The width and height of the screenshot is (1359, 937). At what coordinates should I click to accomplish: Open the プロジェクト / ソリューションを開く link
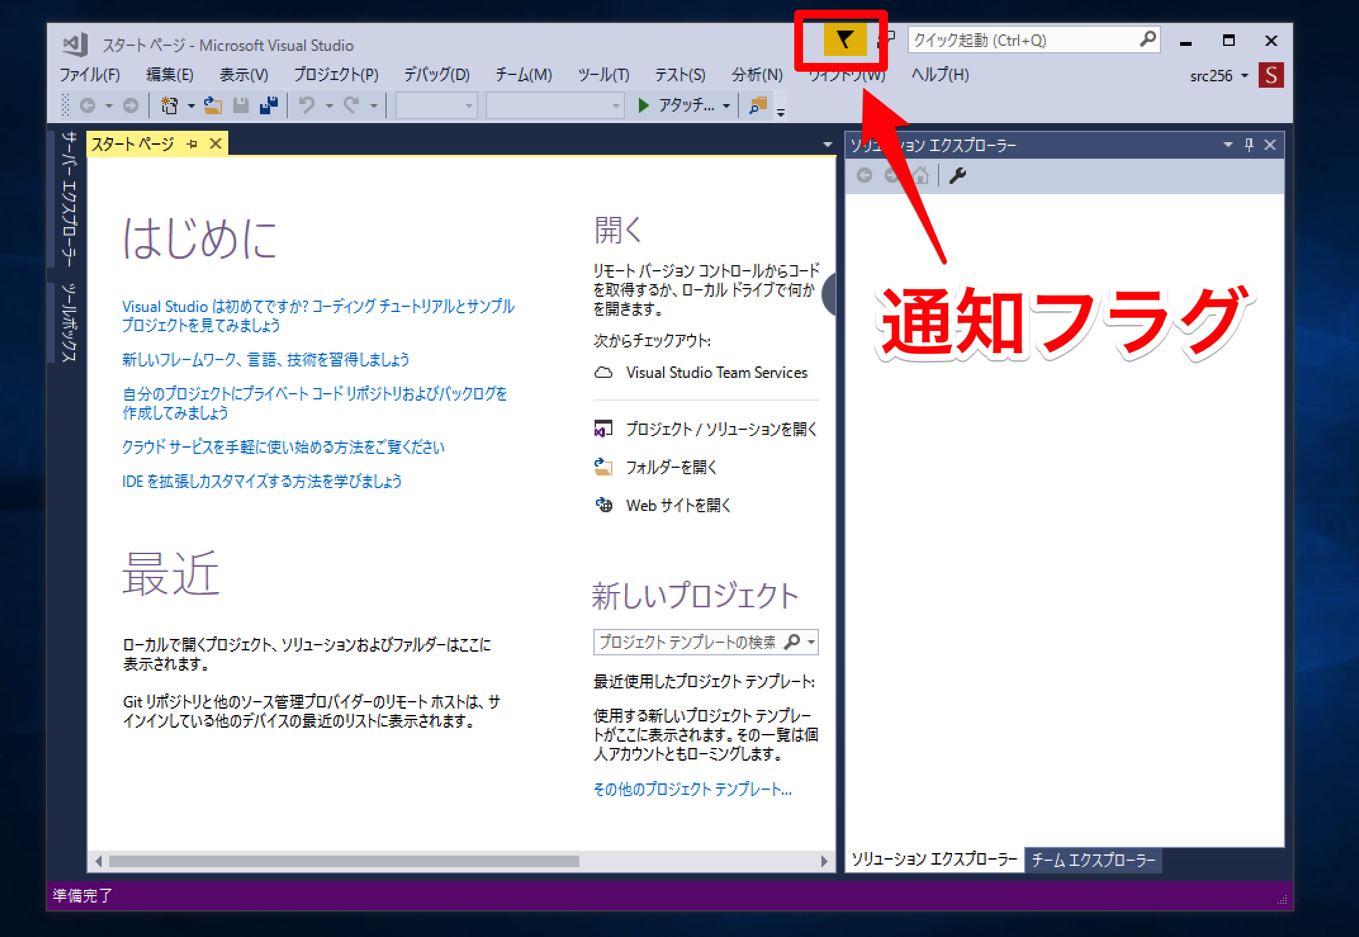(x=720, y=429)
